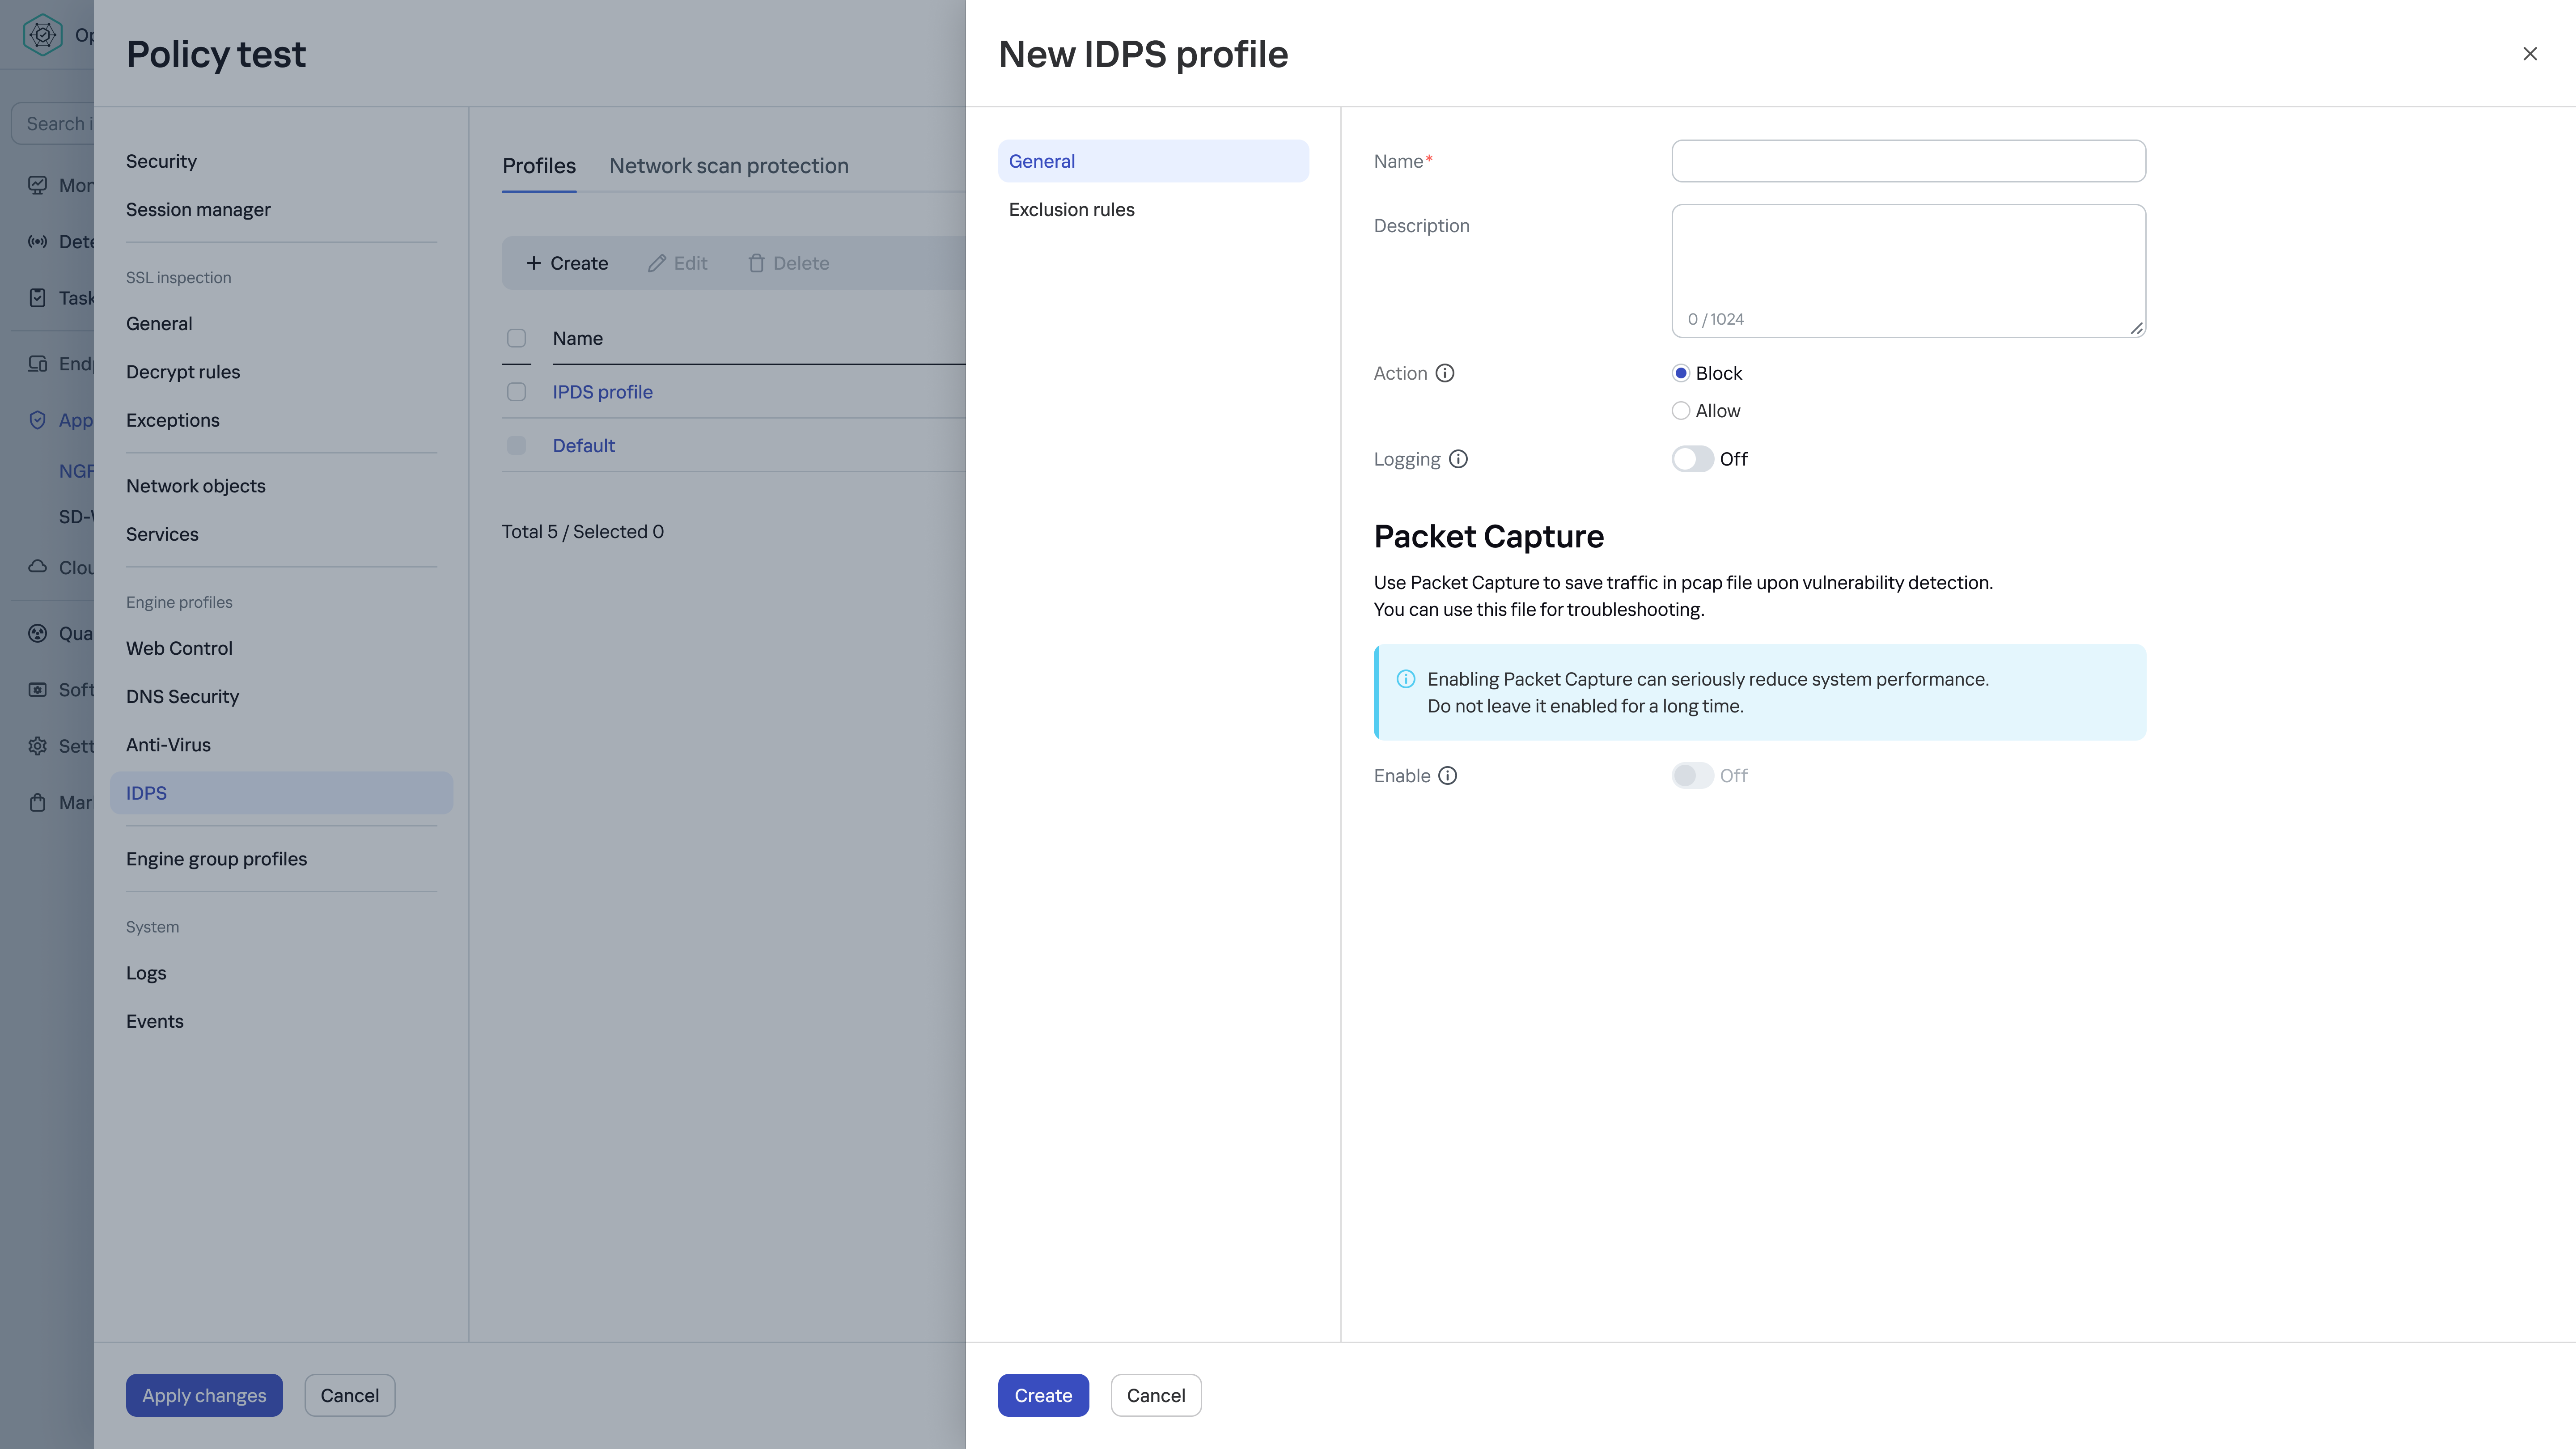Switch to Network scan protection tab
Screen dimensions: 2576x1449
click(728, 166)
